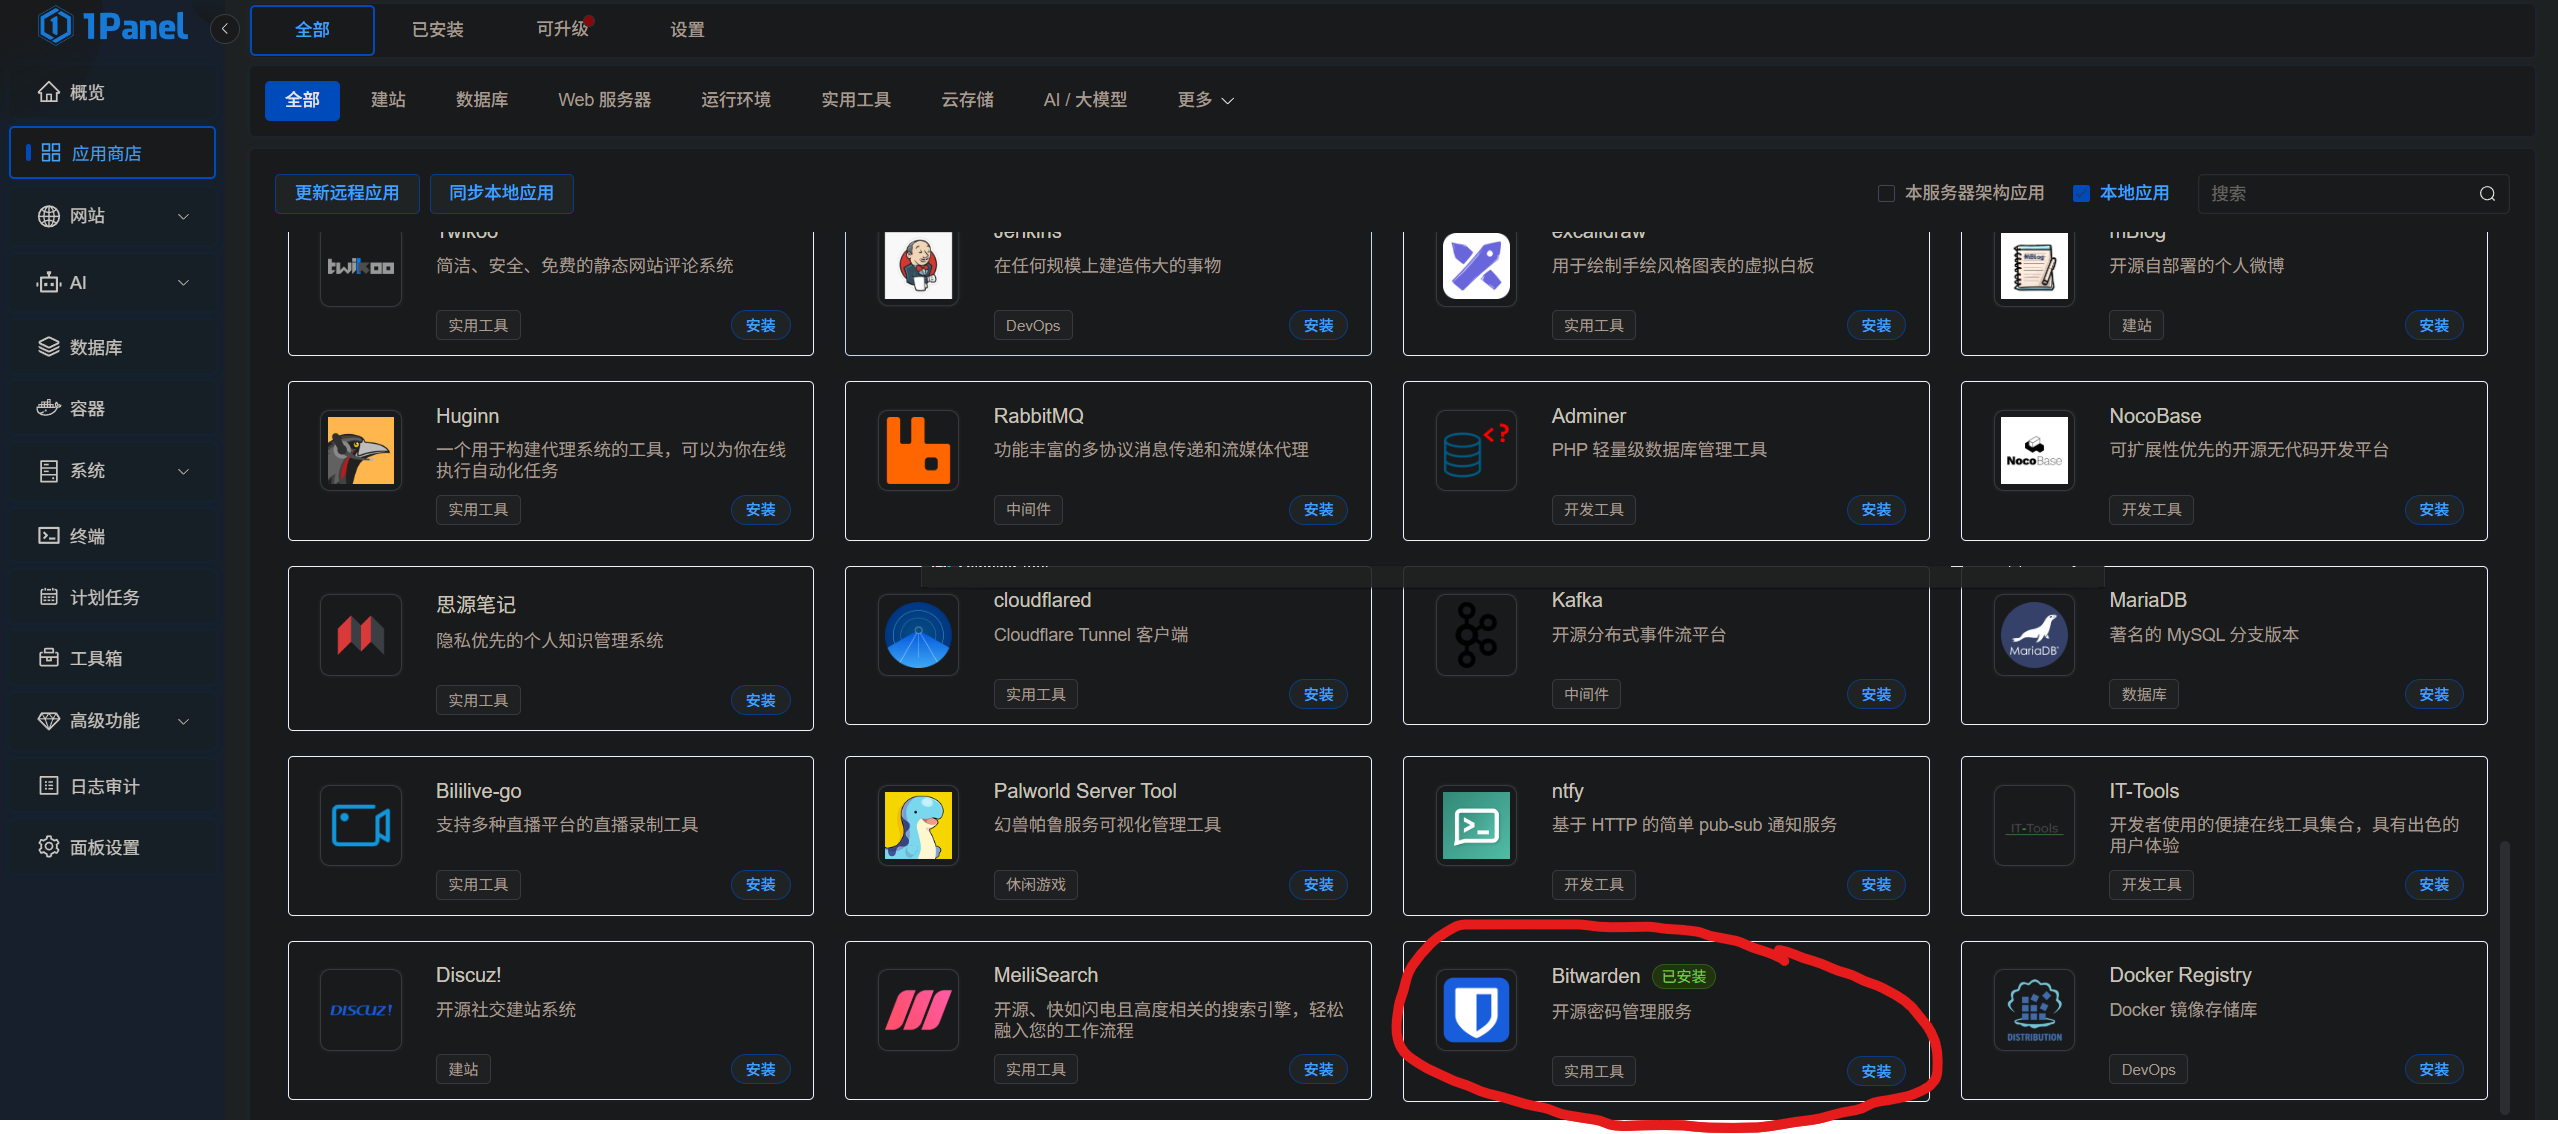Click the 更新远程应用 button

(x=346, y=193)
